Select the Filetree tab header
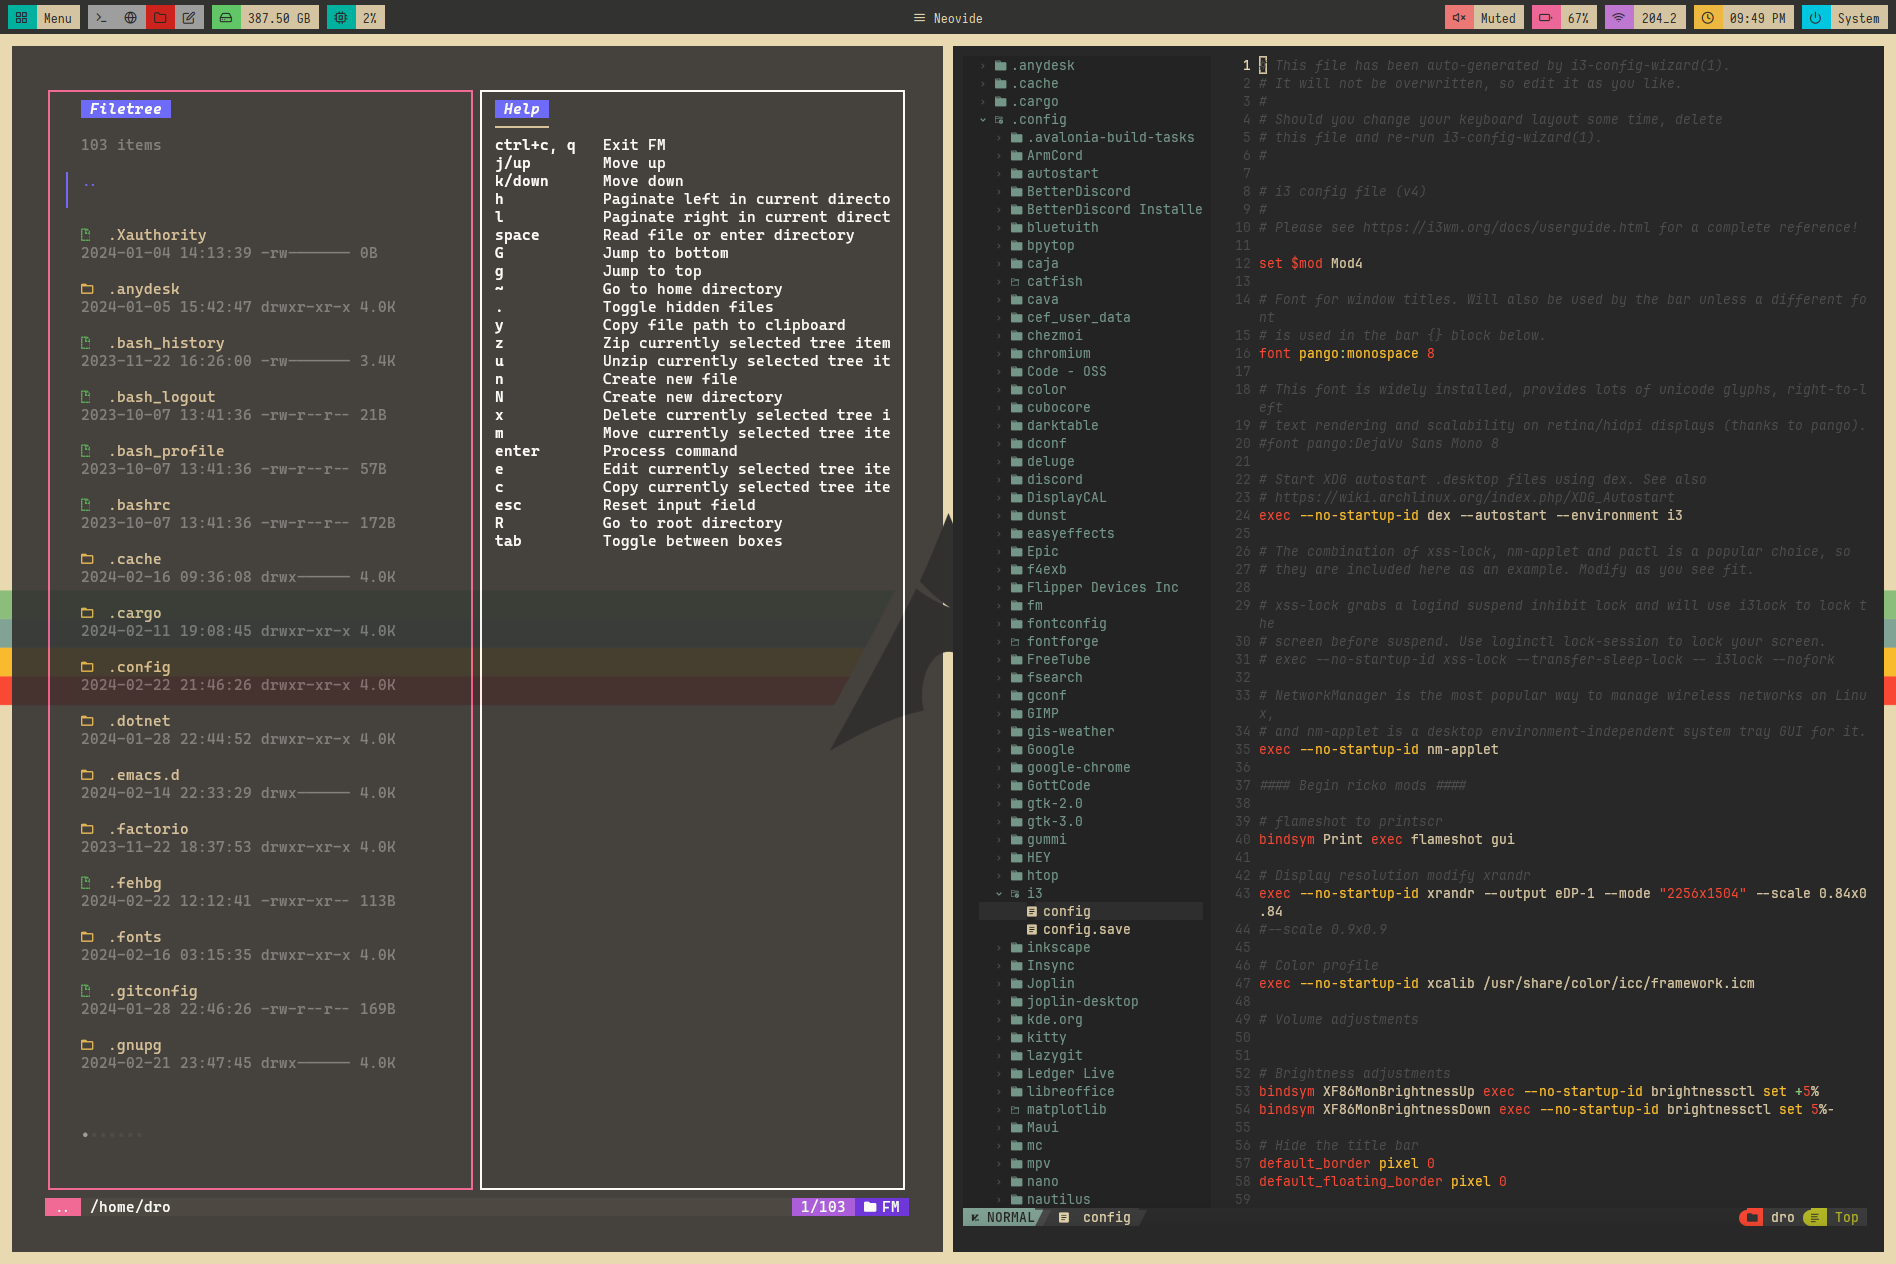Screen dimensions: 1896x1264 [x=126, y=109]
